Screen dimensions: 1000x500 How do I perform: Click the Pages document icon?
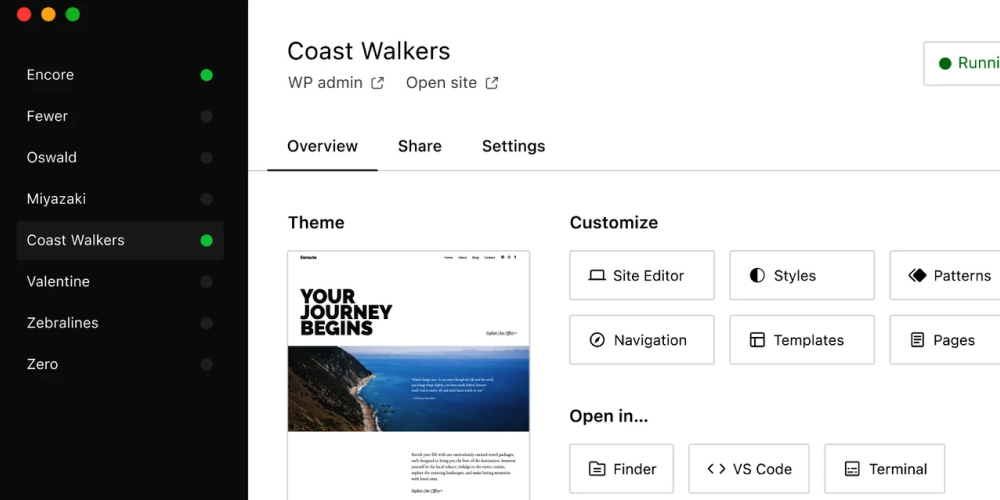click(917, 340)
